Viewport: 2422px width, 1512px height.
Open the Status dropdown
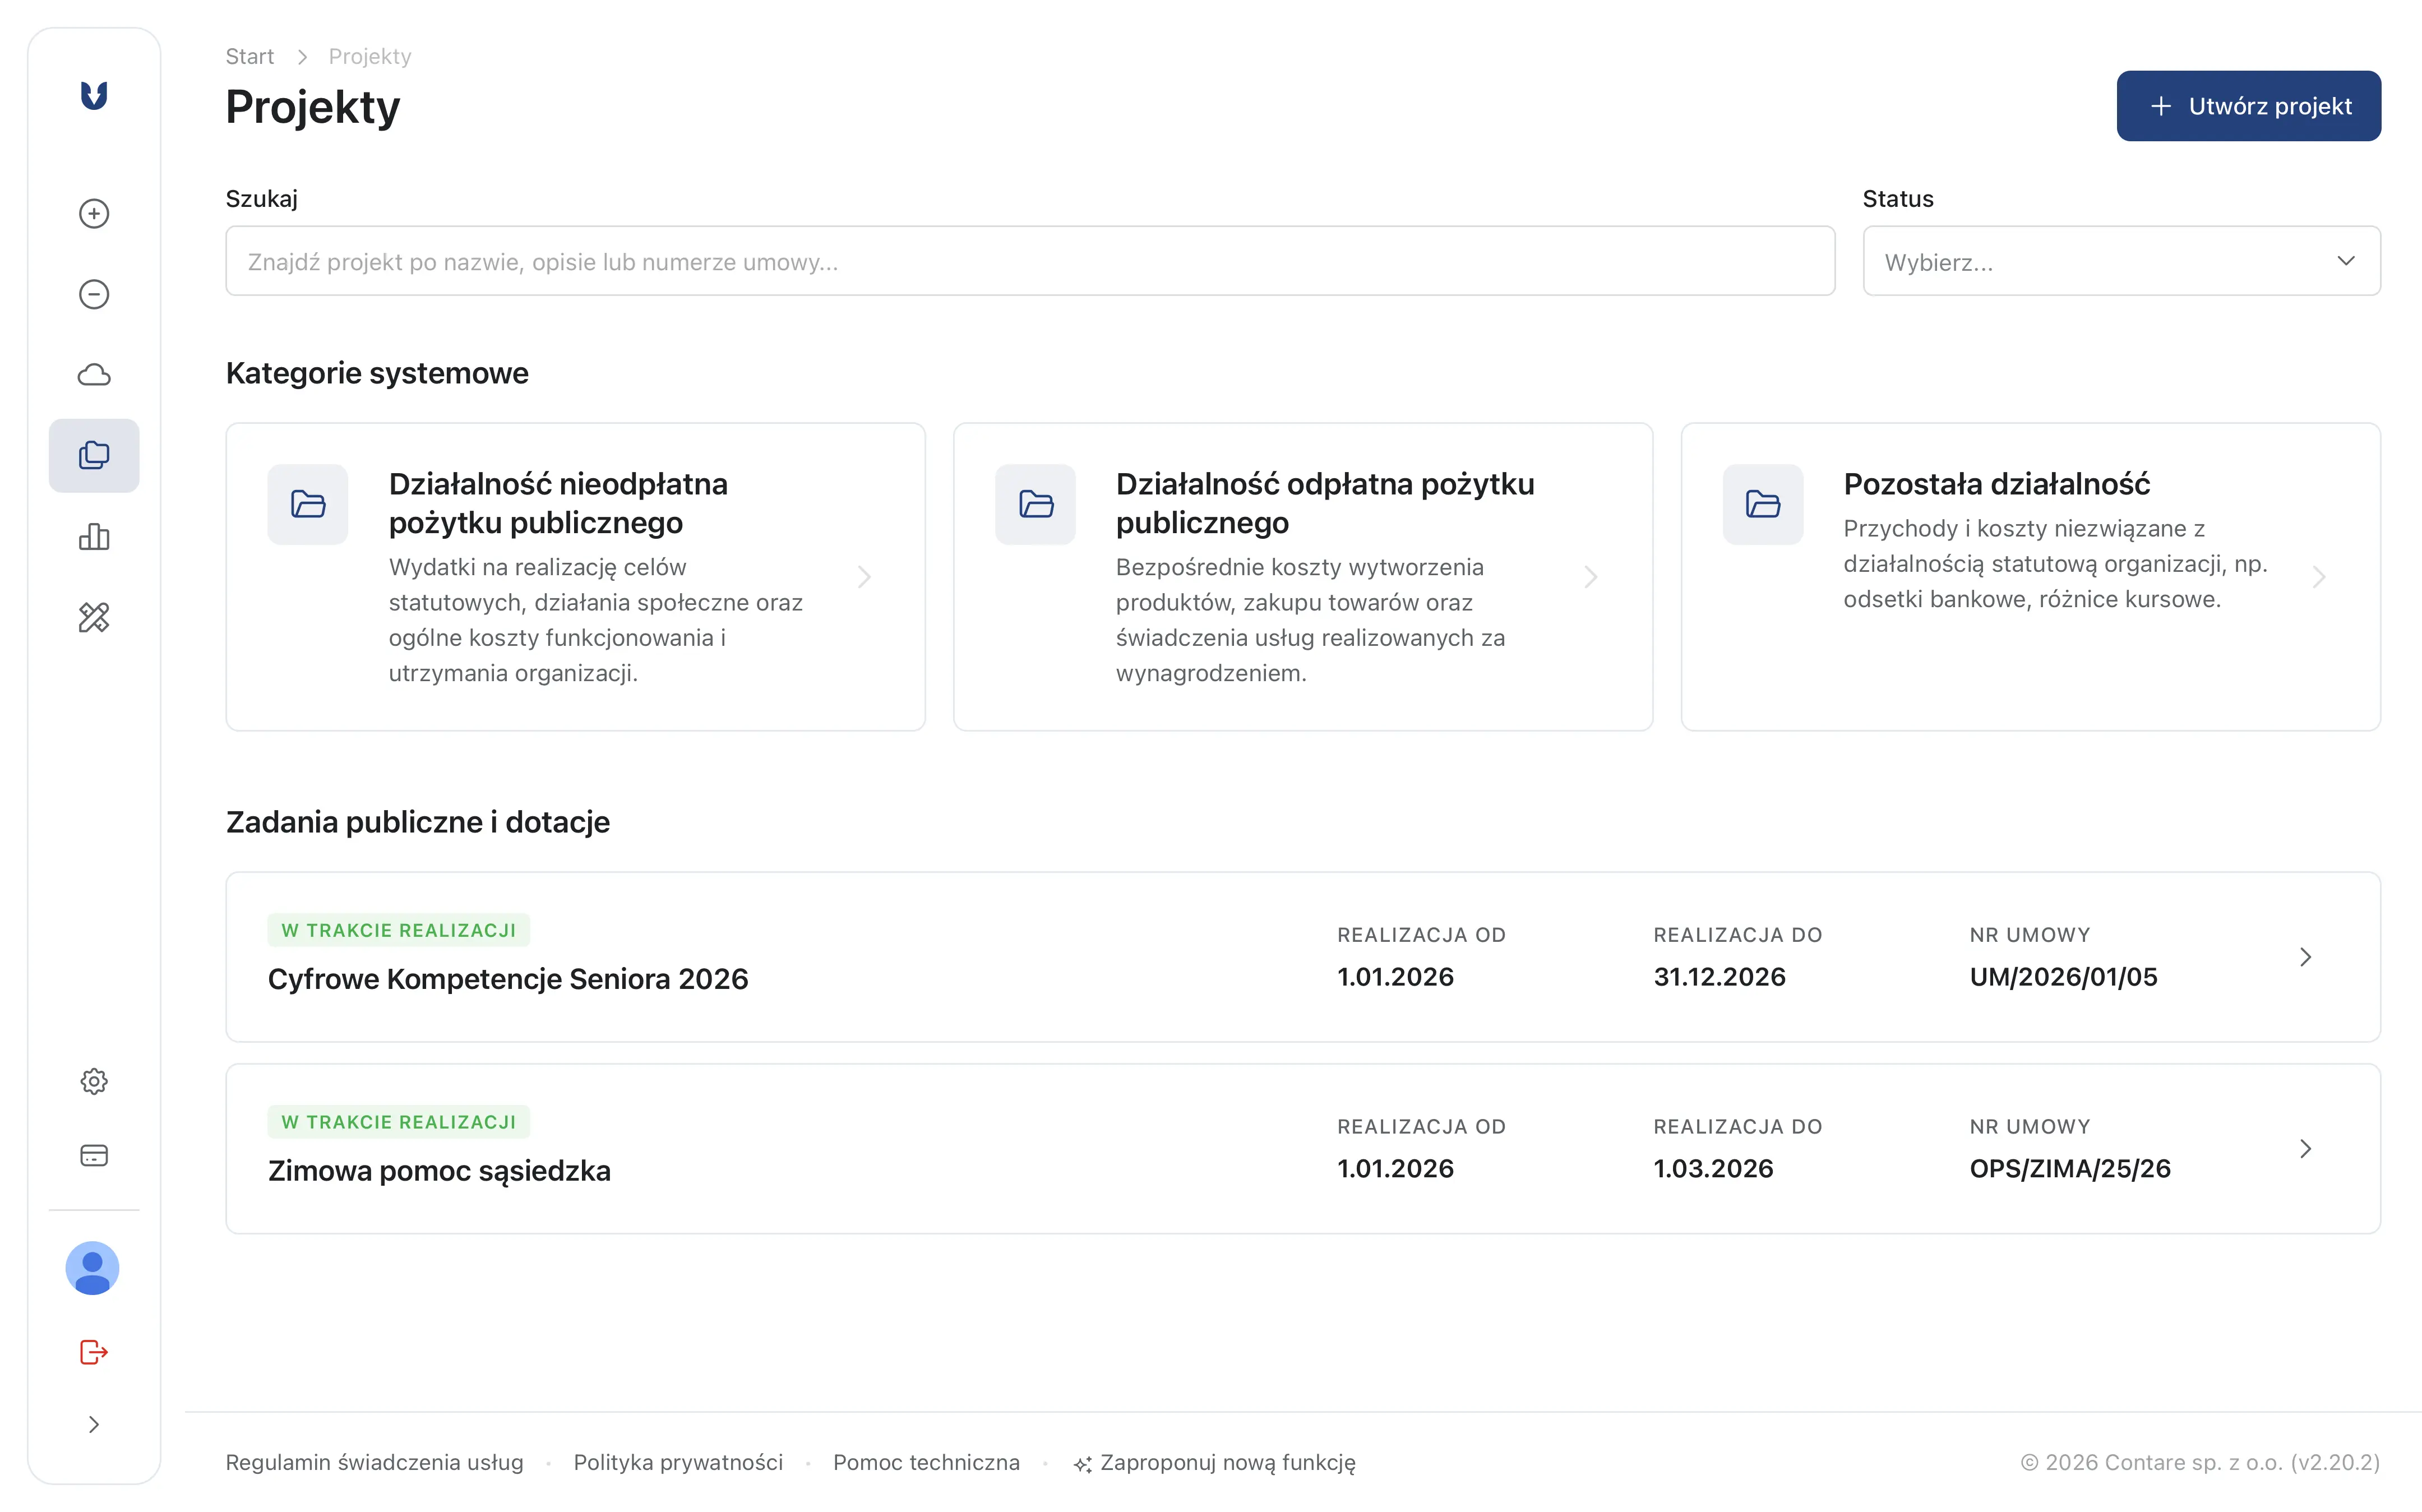tap(2120, 261)
